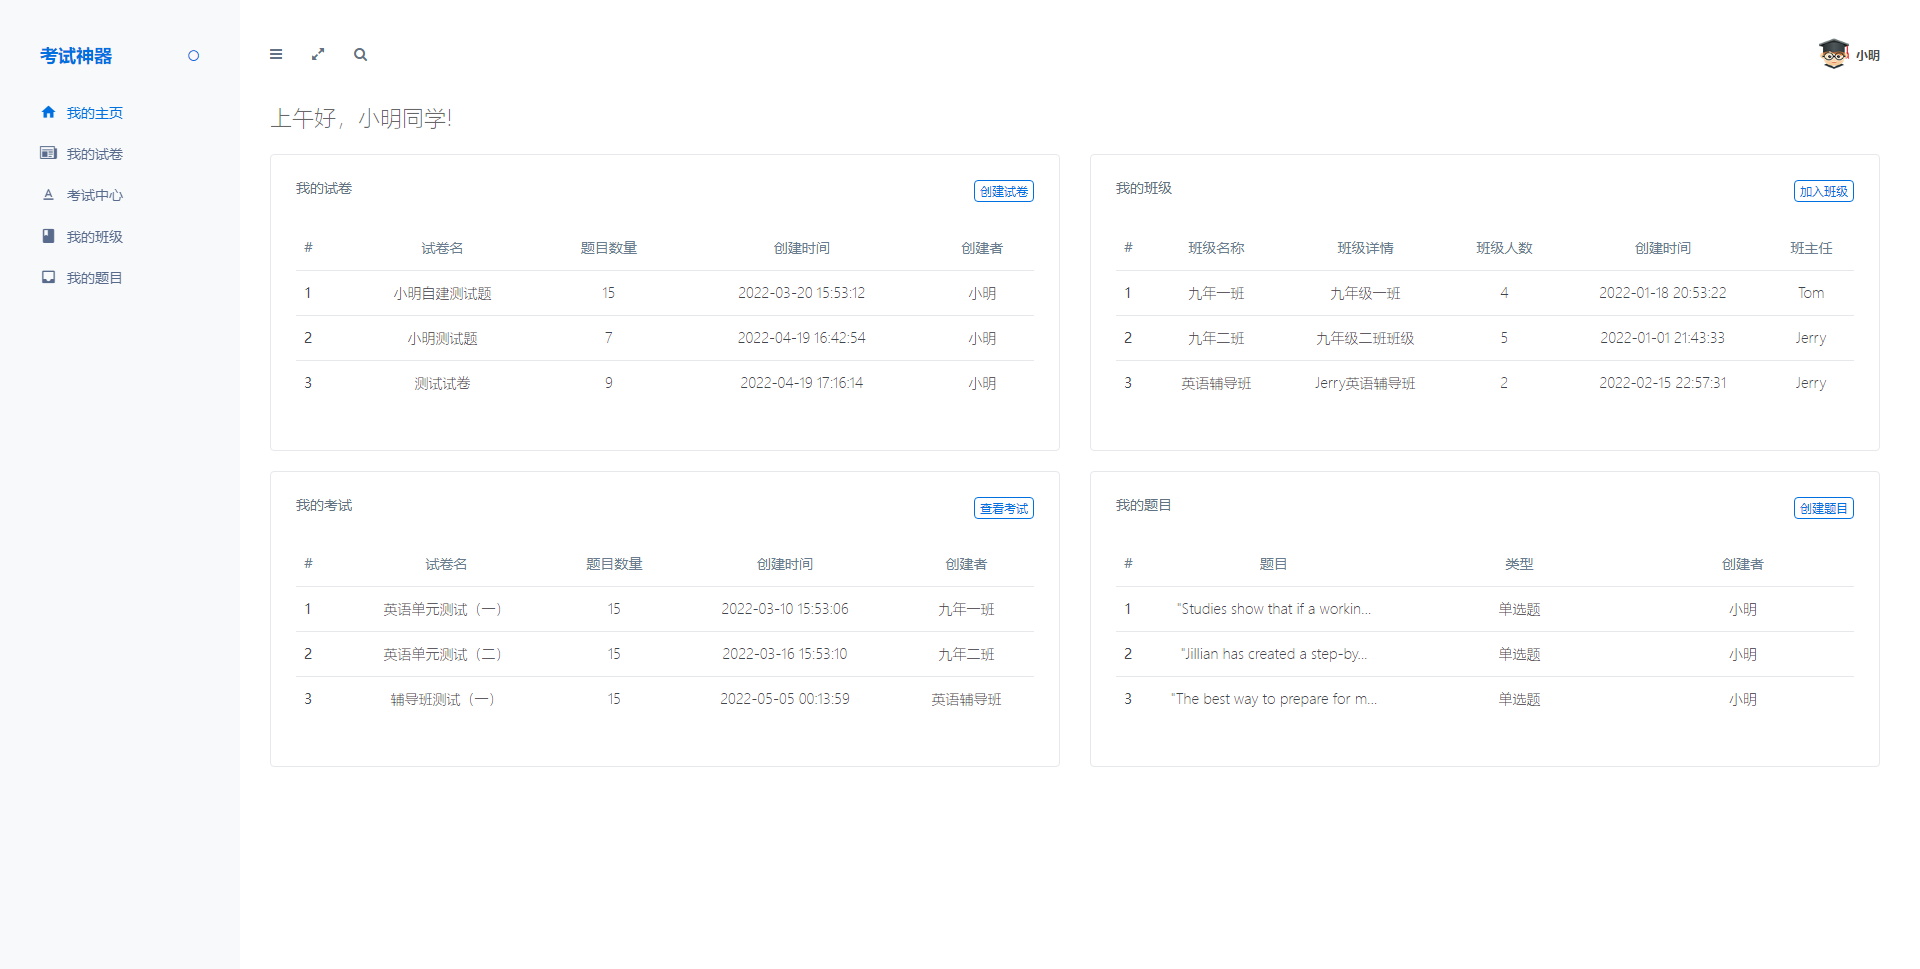Click the username 小明 beside the avatar

click(x=1868, y=56)
